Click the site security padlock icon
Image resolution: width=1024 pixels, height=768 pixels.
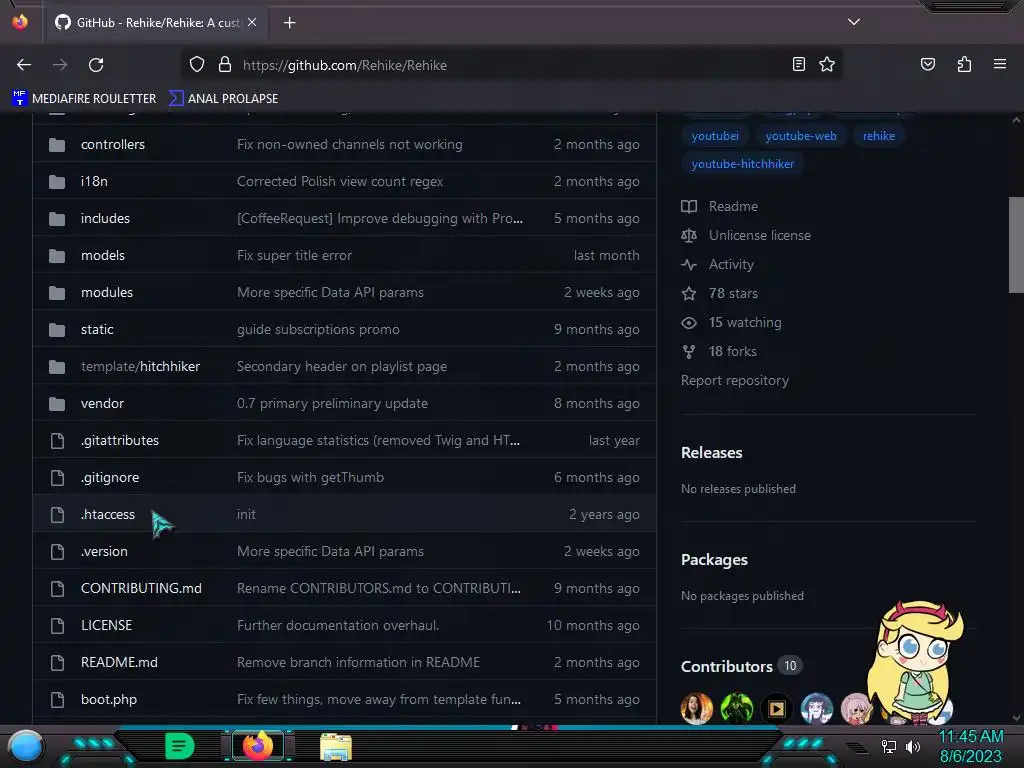pos(225,65)
